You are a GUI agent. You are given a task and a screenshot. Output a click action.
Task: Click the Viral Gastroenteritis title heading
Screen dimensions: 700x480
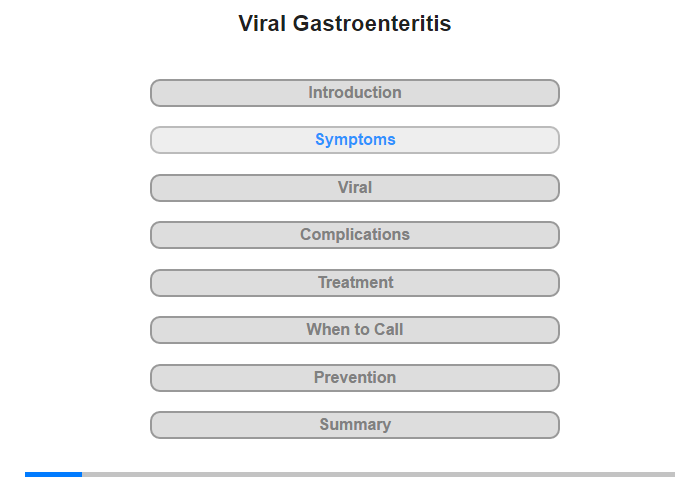pos(345,24)
